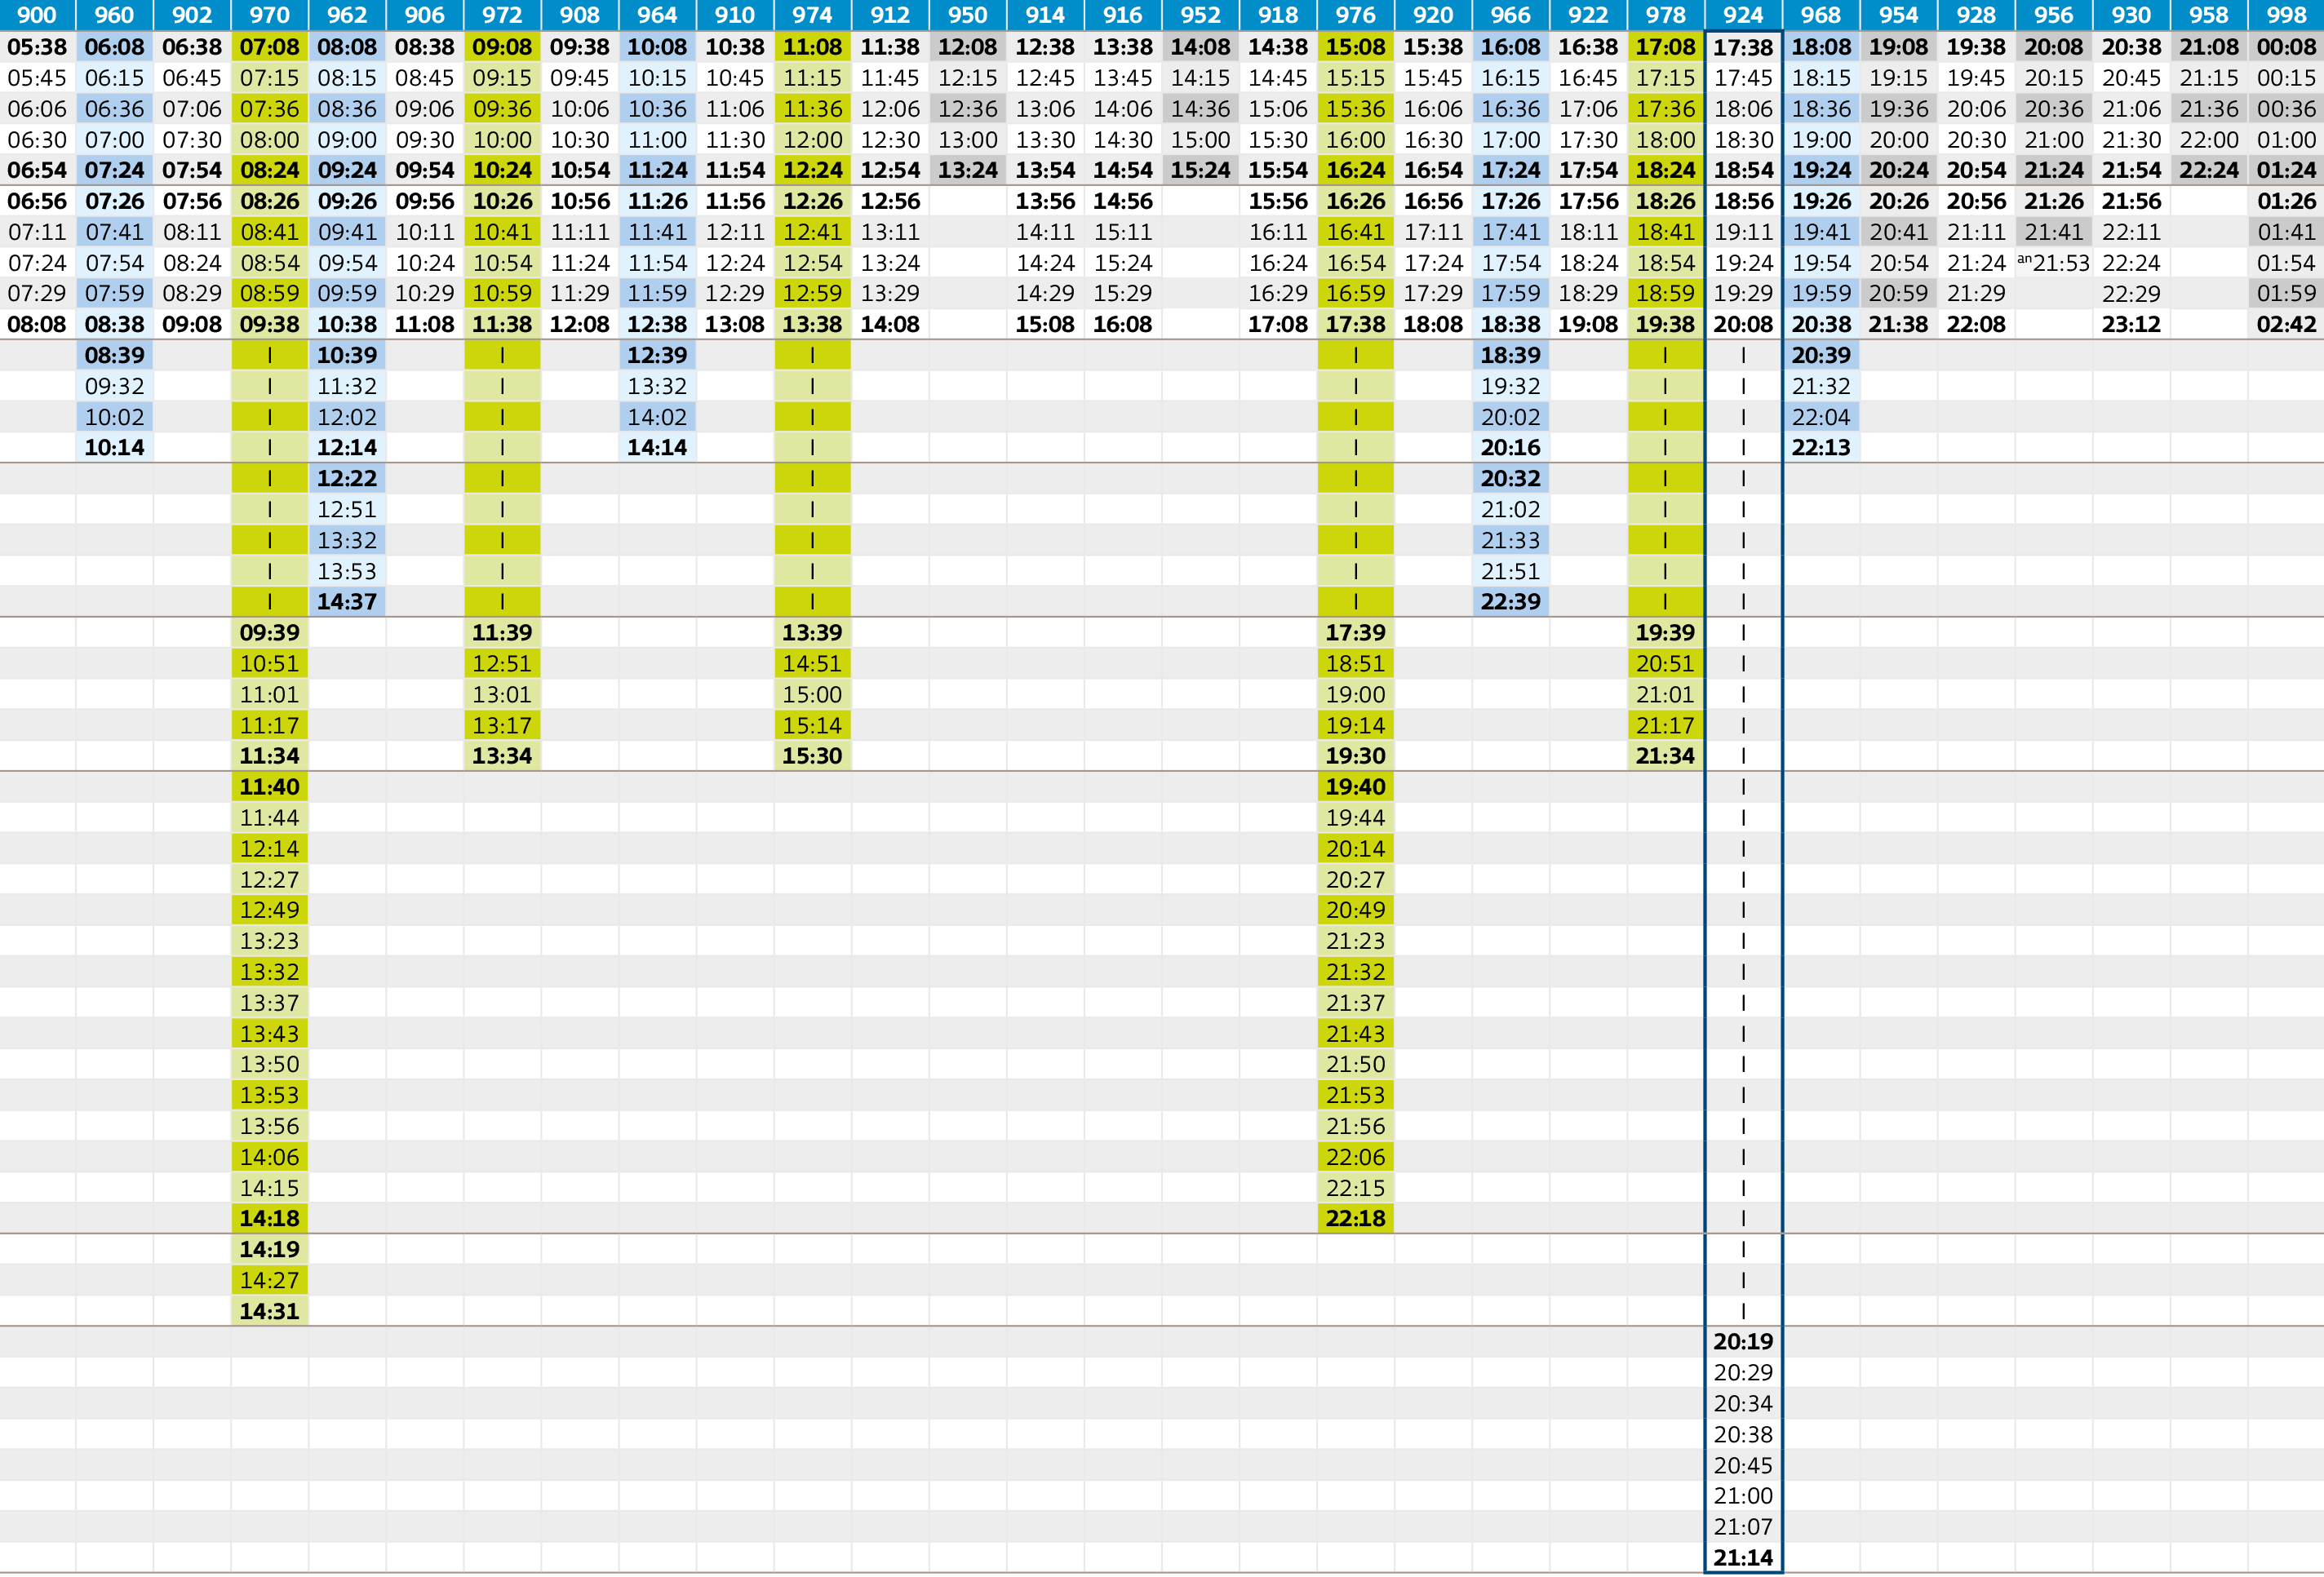
Task: Select the 13:34 cell in column 972
Action: click(502, 756)
